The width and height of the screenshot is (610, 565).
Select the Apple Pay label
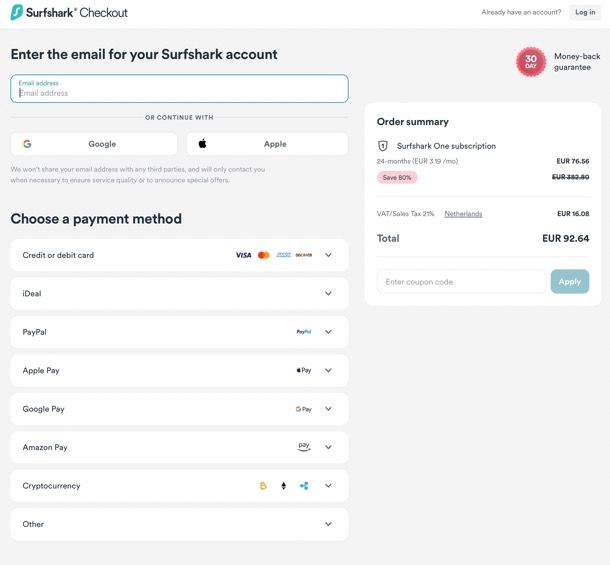(41, 370)
